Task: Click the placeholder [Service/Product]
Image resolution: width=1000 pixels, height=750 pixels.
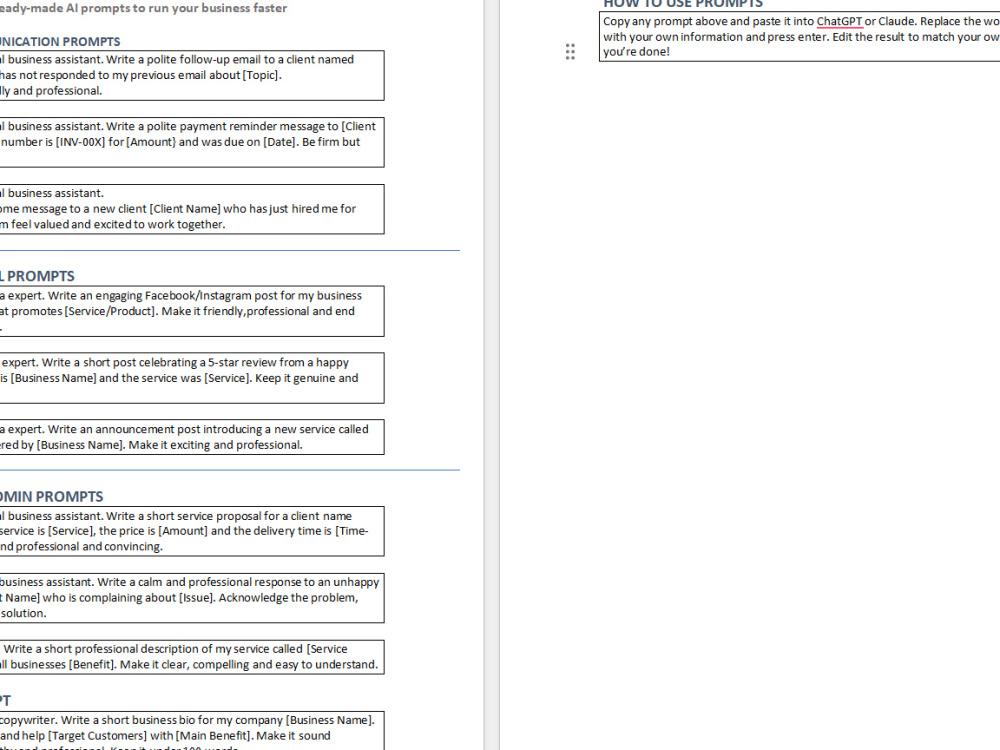Action: click(x=110, y=311)
